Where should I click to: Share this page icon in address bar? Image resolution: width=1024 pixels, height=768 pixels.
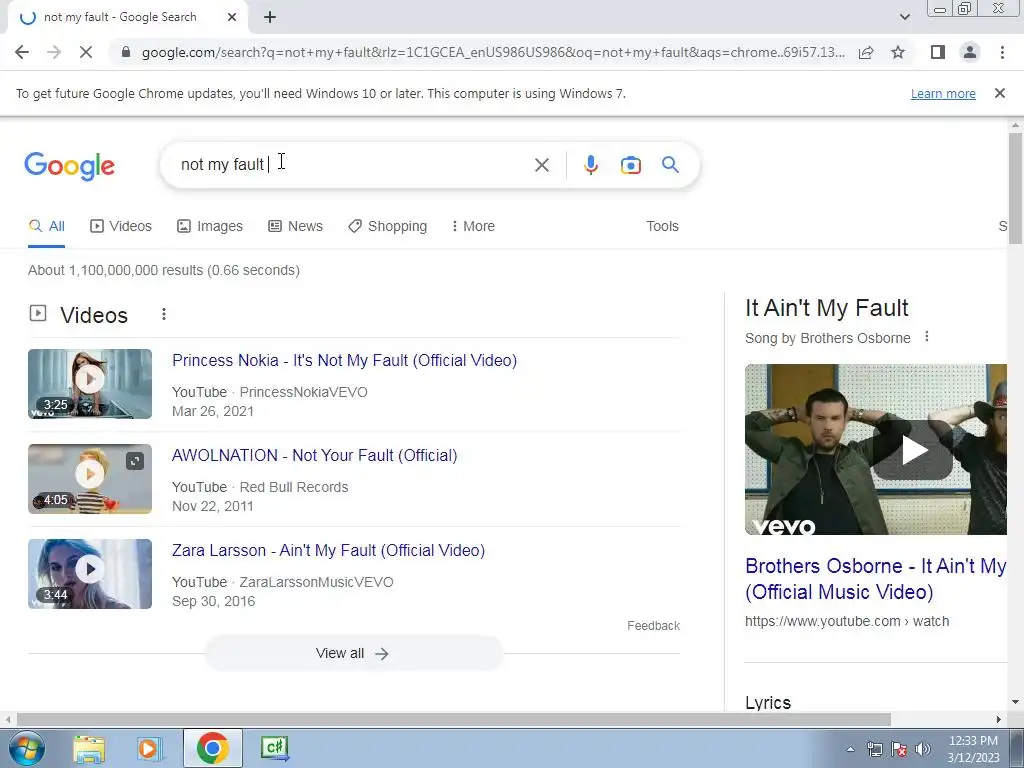click(866, 52)
